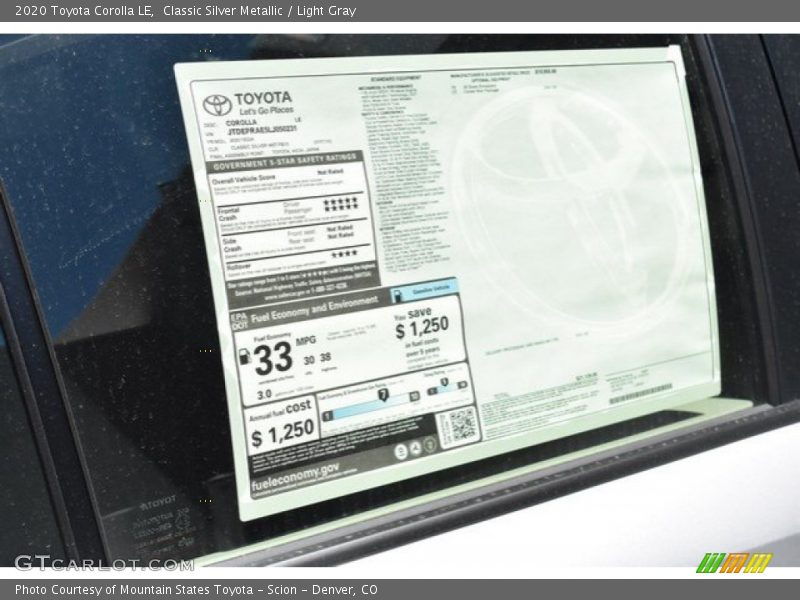800x600 pixels.
Task: Click the "You save $ 1,250" amount
Action: click(422, 327)
